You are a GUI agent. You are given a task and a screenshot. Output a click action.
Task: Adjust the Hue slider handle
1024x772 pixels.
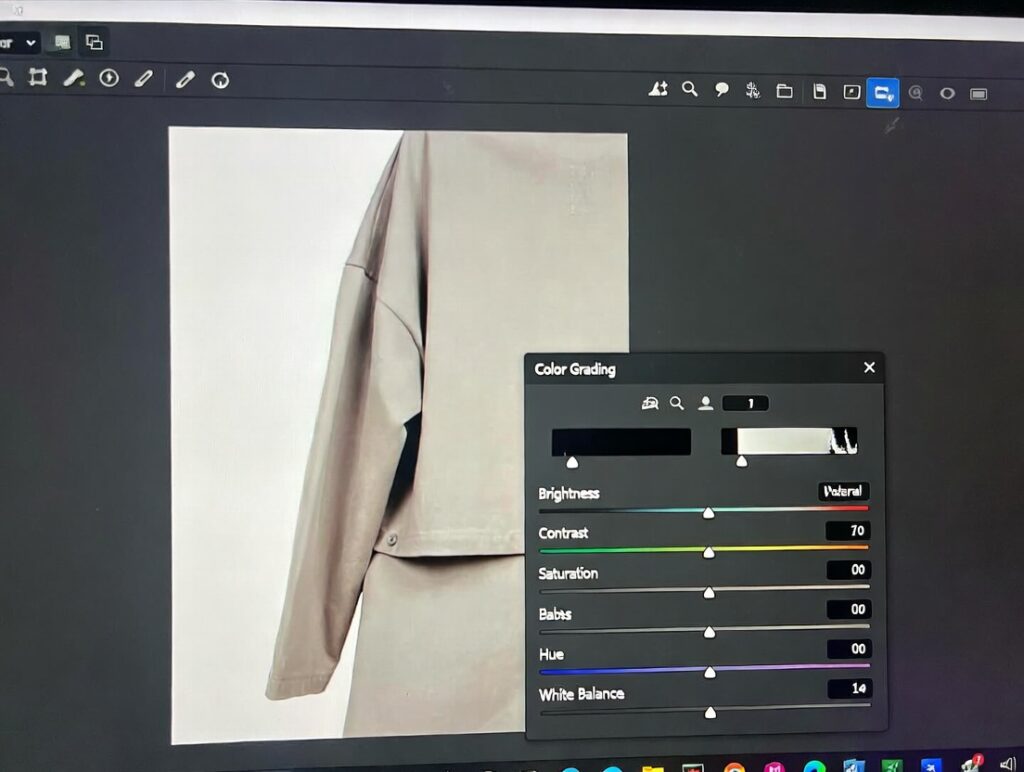710,672
